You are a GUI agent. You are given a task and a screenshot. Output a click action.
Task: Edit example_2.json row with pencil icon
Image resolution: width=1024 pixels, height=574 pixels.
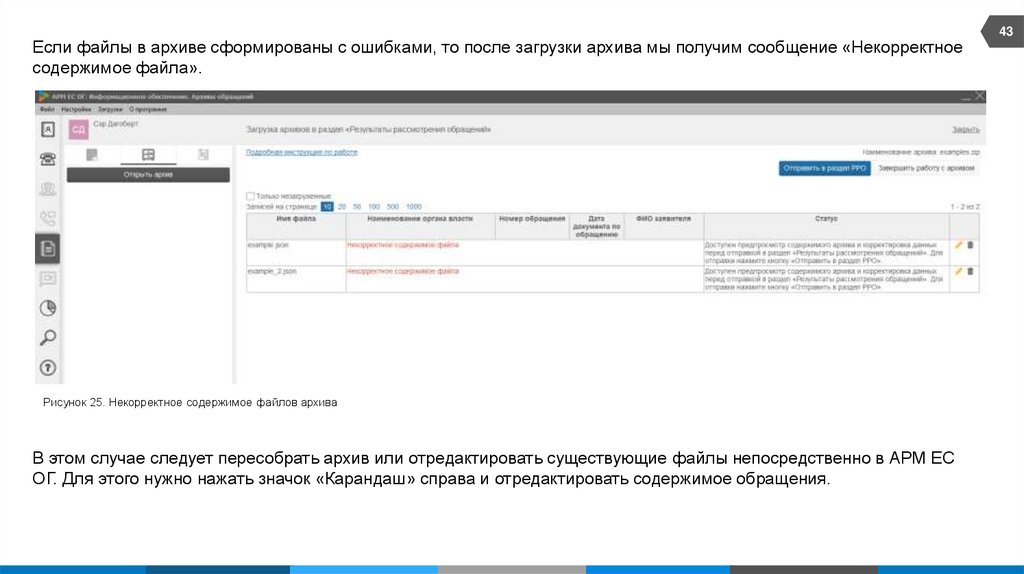pyautogui.click(x=959, y=271)
